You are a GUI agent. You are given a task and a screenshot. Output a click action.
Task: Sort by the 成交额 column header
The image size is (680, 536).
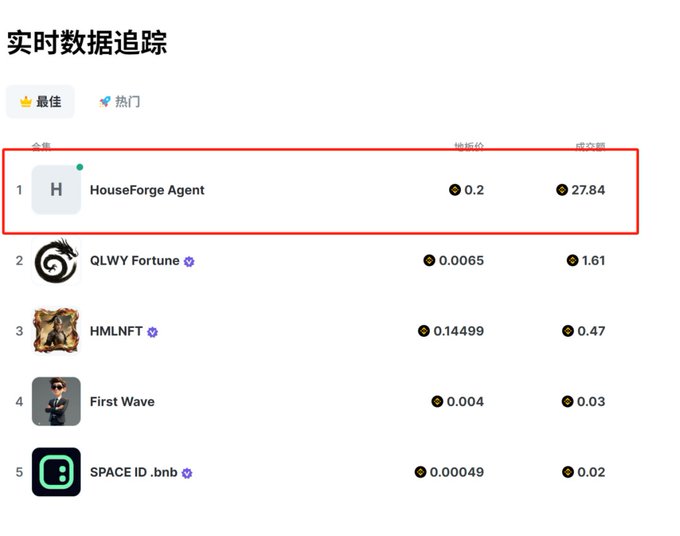click(589, 146)
